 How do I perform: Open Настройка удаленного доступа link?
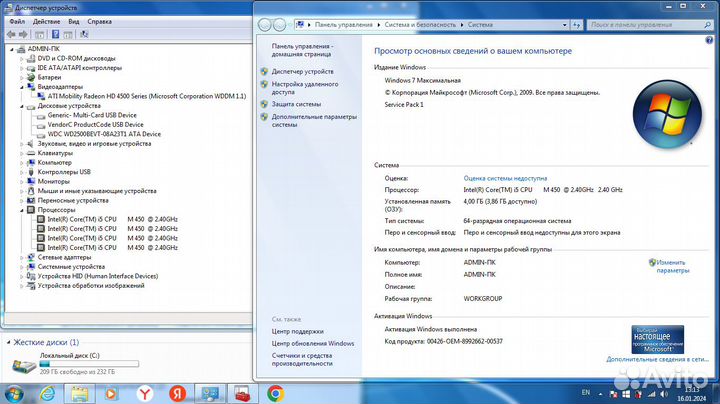[305, 88]
